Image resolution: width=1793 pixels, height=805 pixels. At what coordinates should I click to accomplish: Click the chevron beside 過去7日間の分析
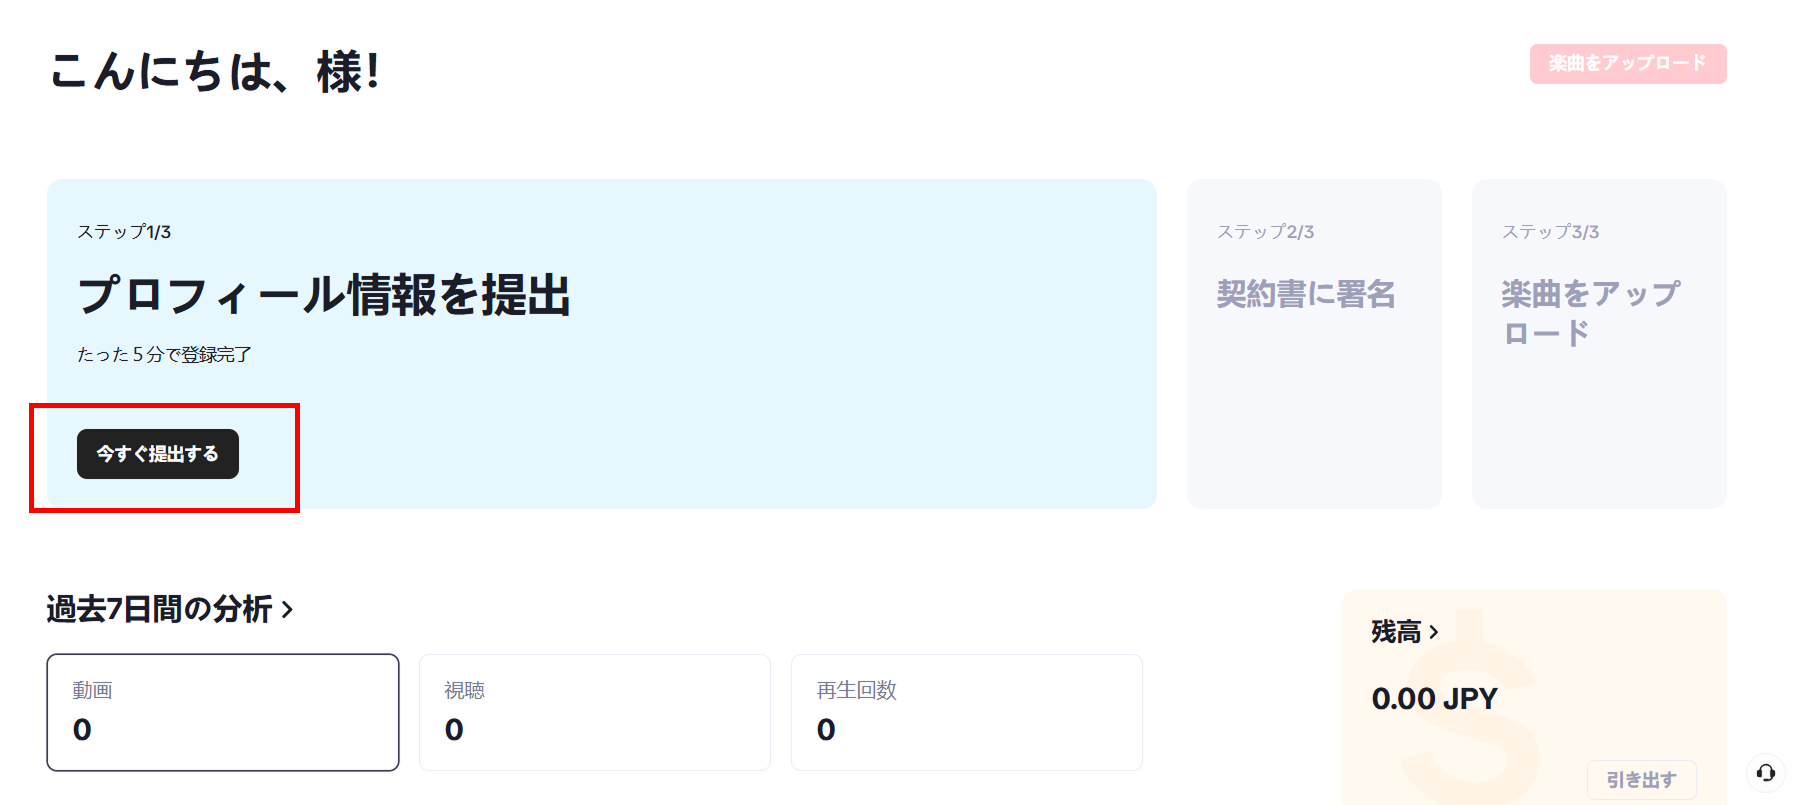click(287, 609)
